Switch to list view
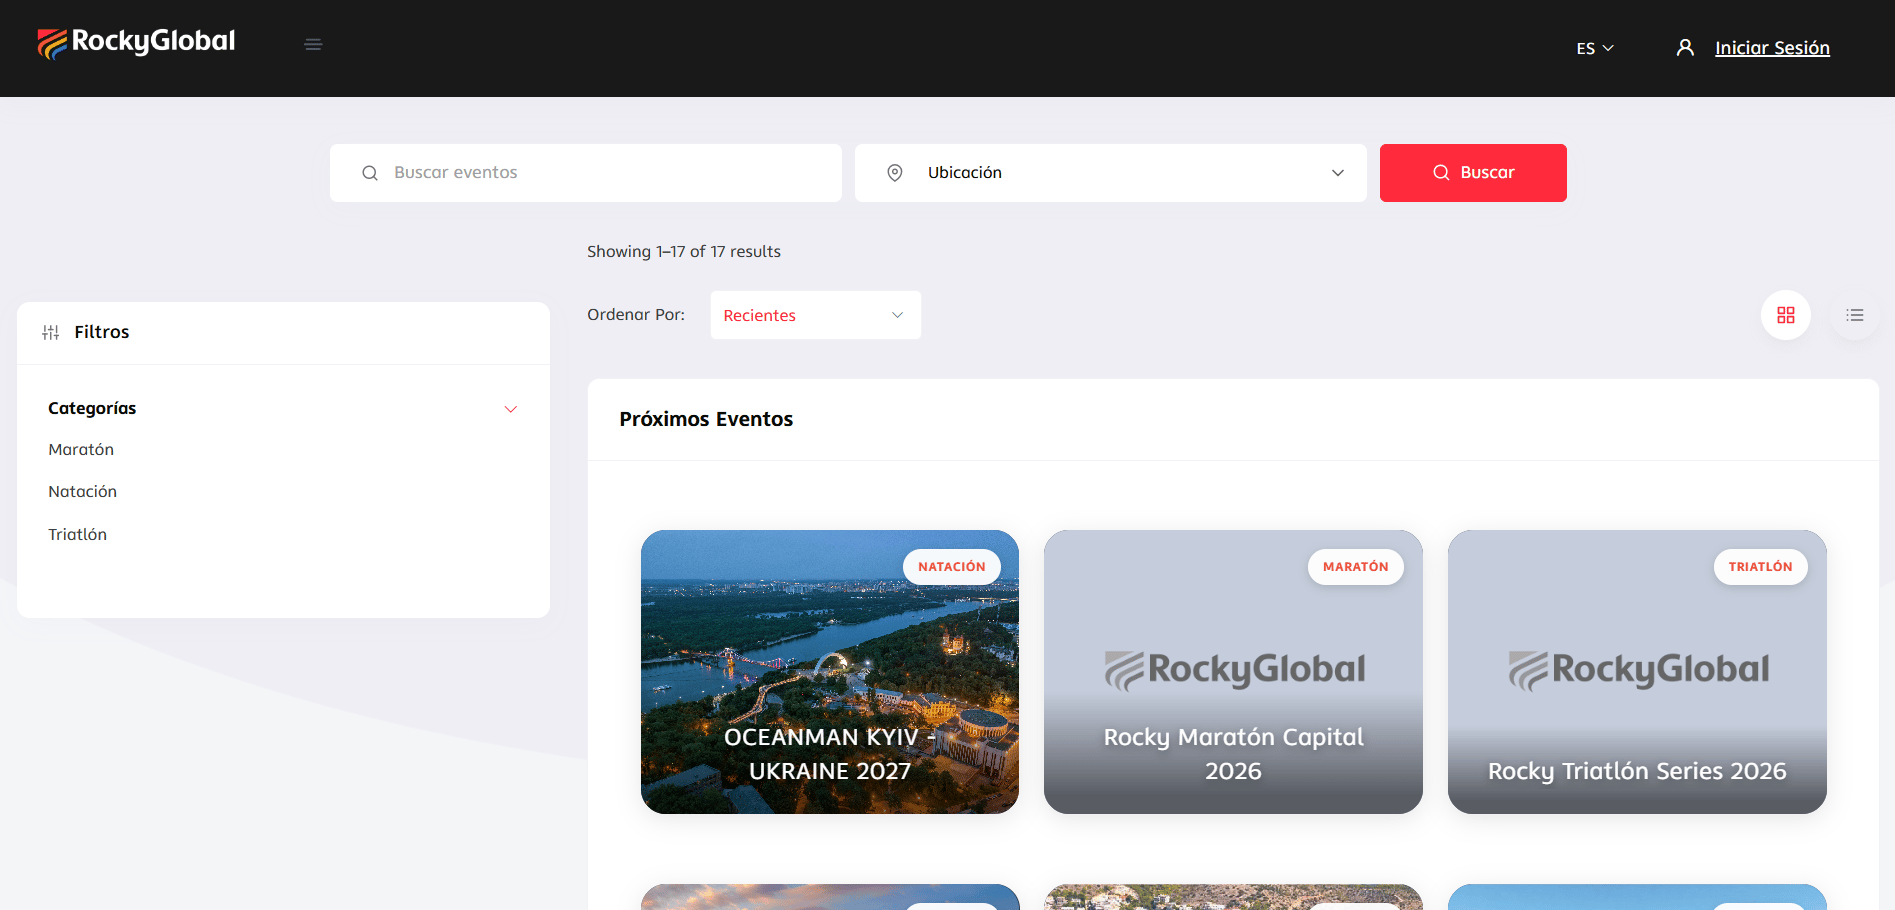The image size is (1895, 910). (x=1855, y=315)
